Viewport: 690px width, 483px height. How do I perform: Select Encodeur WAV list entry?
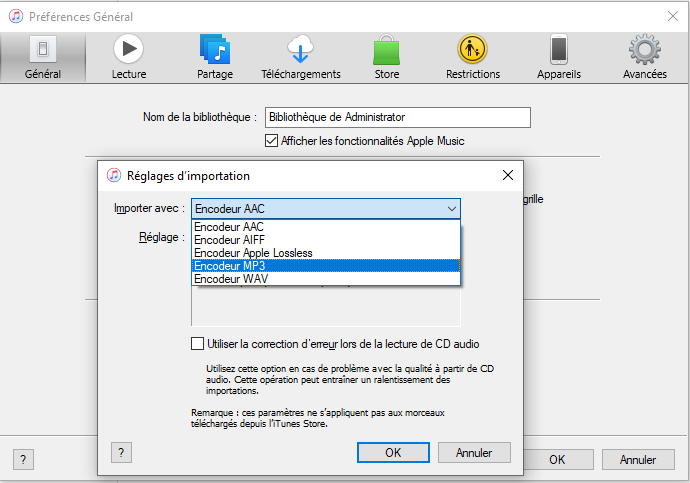325,279
